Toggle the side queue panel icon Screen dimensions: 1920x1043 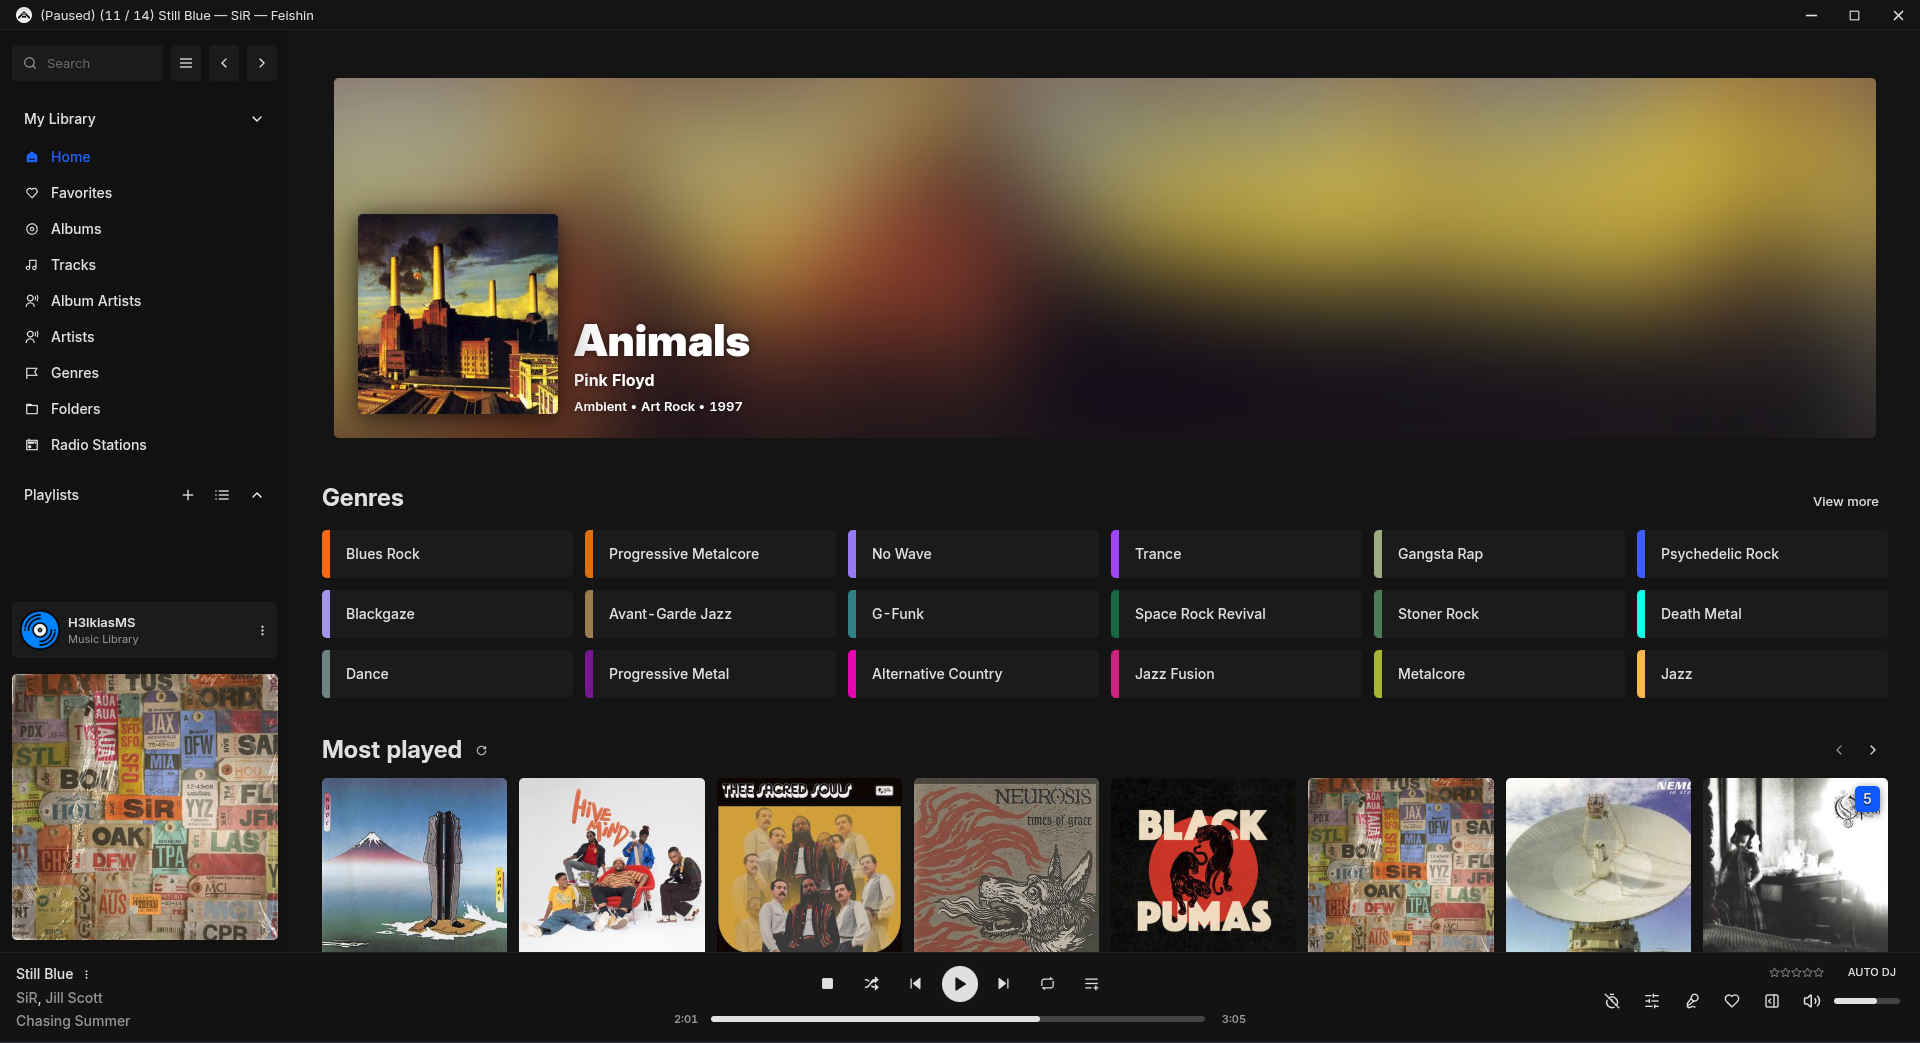(x=1772, y=1001)
